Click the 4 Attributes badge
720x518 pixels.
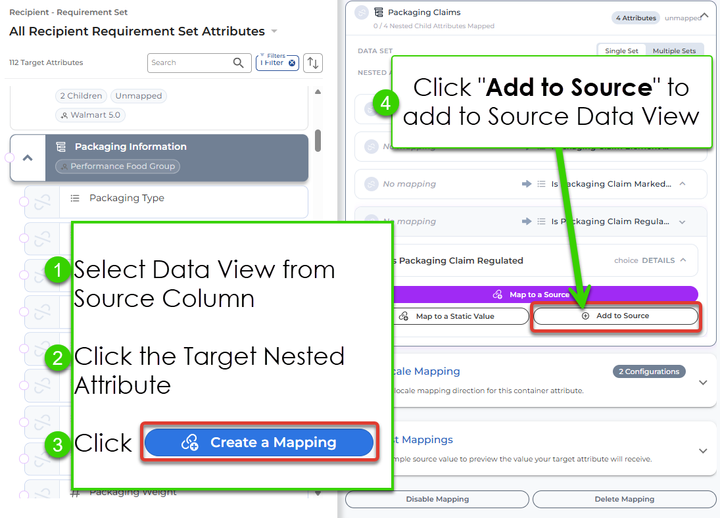click(636, 18)
